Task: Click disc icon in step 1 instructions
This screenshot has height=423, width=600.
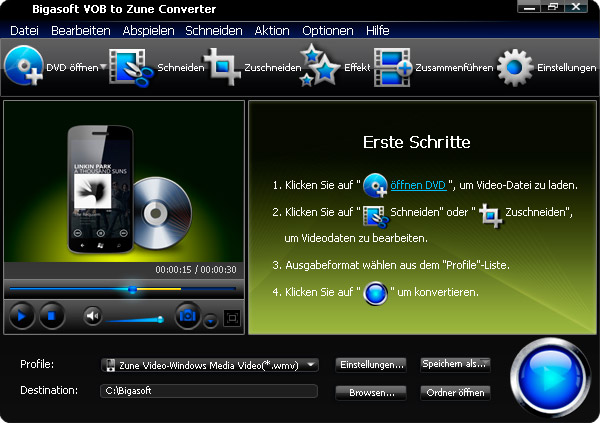Action: pyautogui.click(x=375, y=185)
